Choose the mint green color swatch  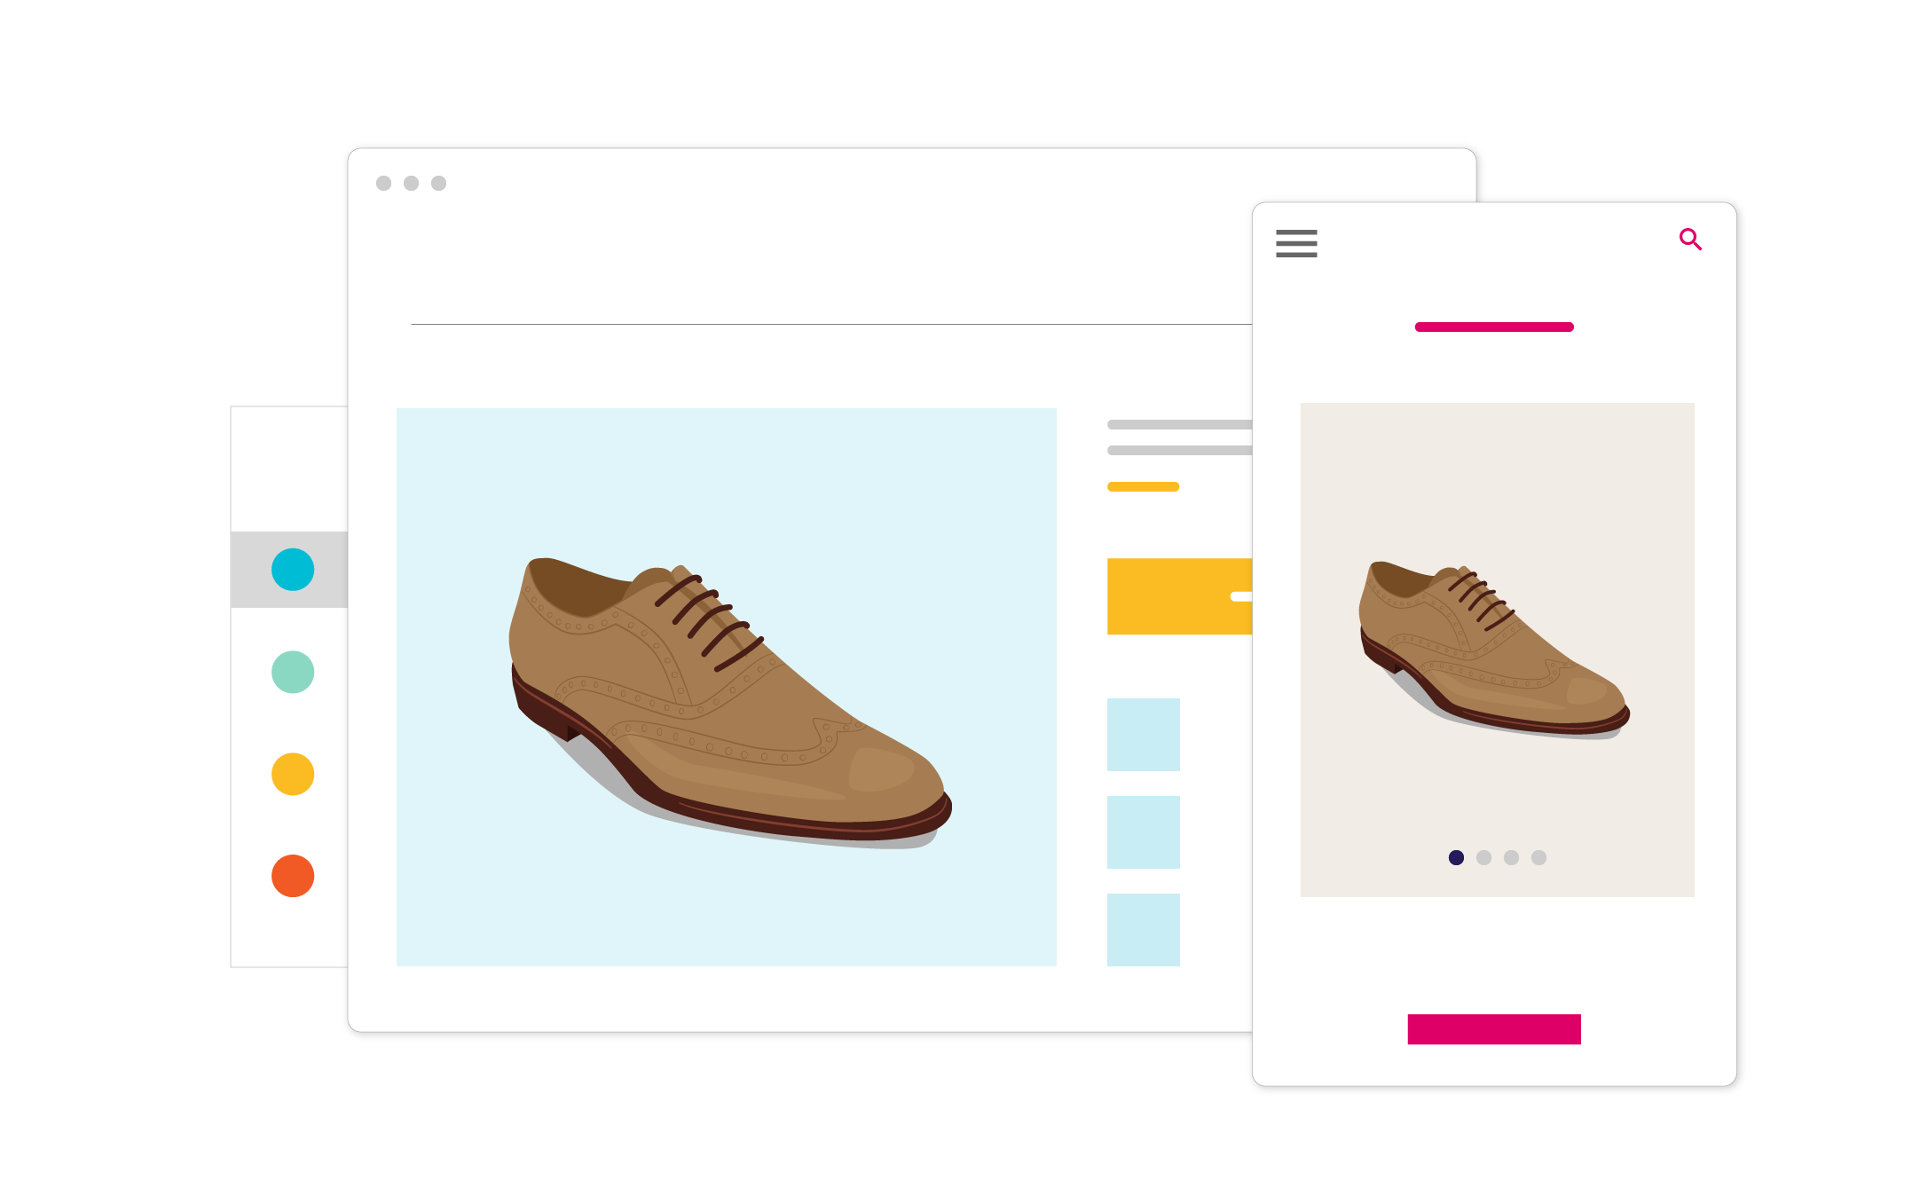pyautogui.click(x=293, y=672)
